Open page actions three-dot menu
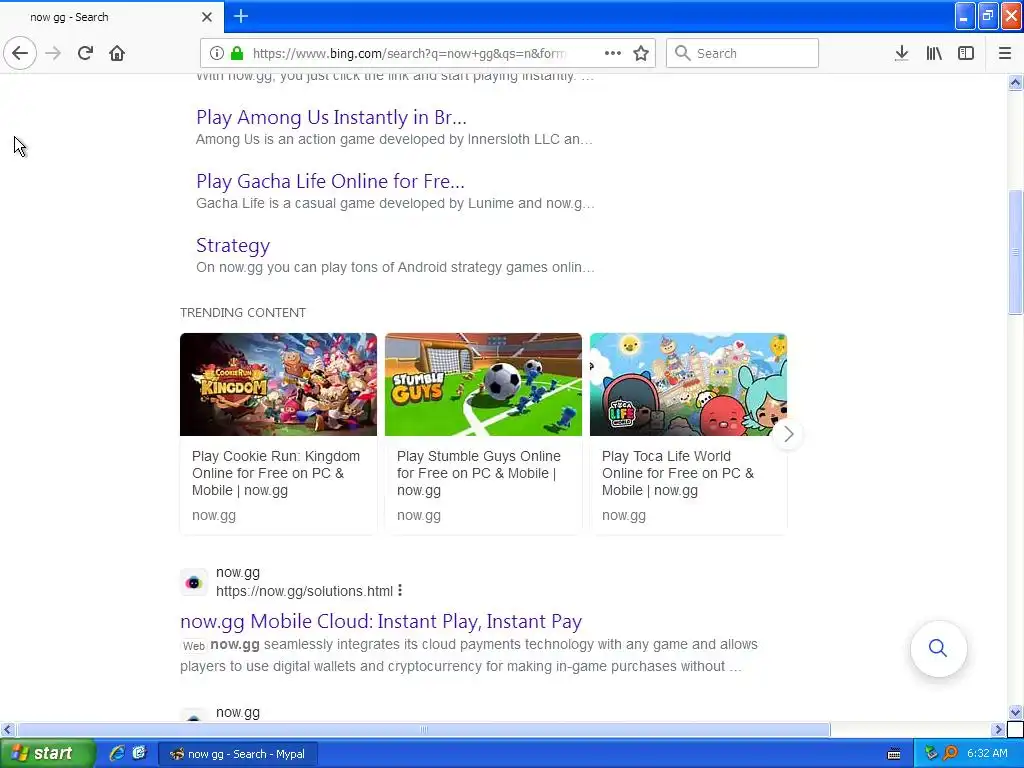The width and height of the screenshot is (1024, 768). click(x=613, y=53)
